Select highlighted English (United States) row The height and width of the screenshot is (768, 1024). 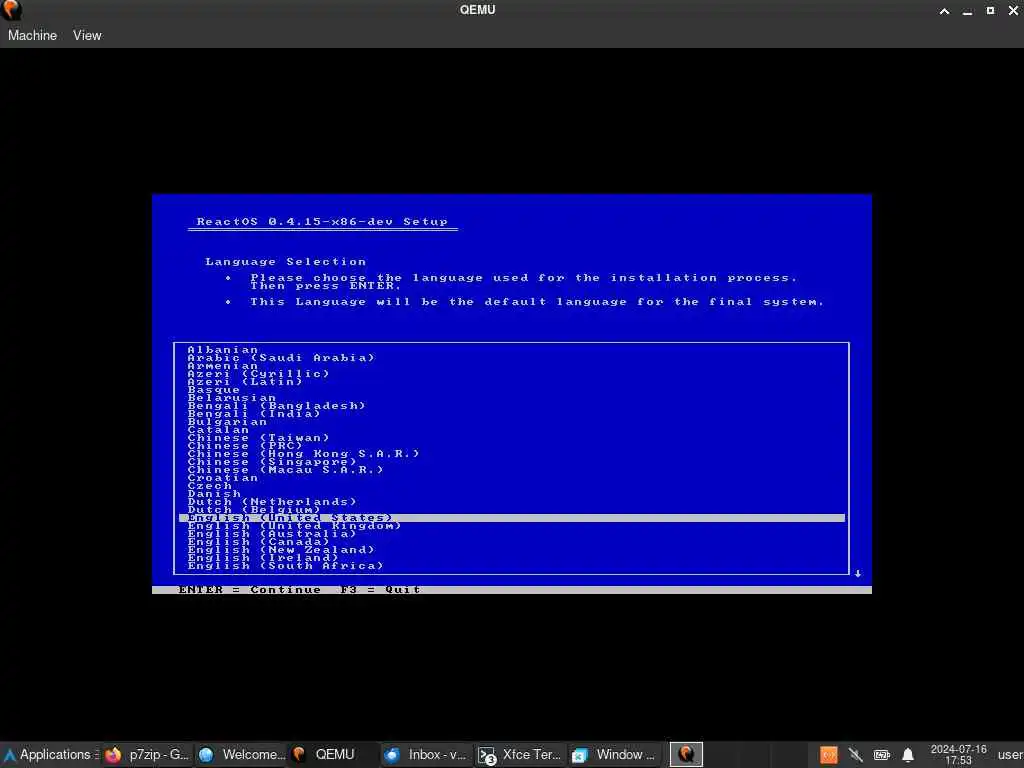click(512, 518)
